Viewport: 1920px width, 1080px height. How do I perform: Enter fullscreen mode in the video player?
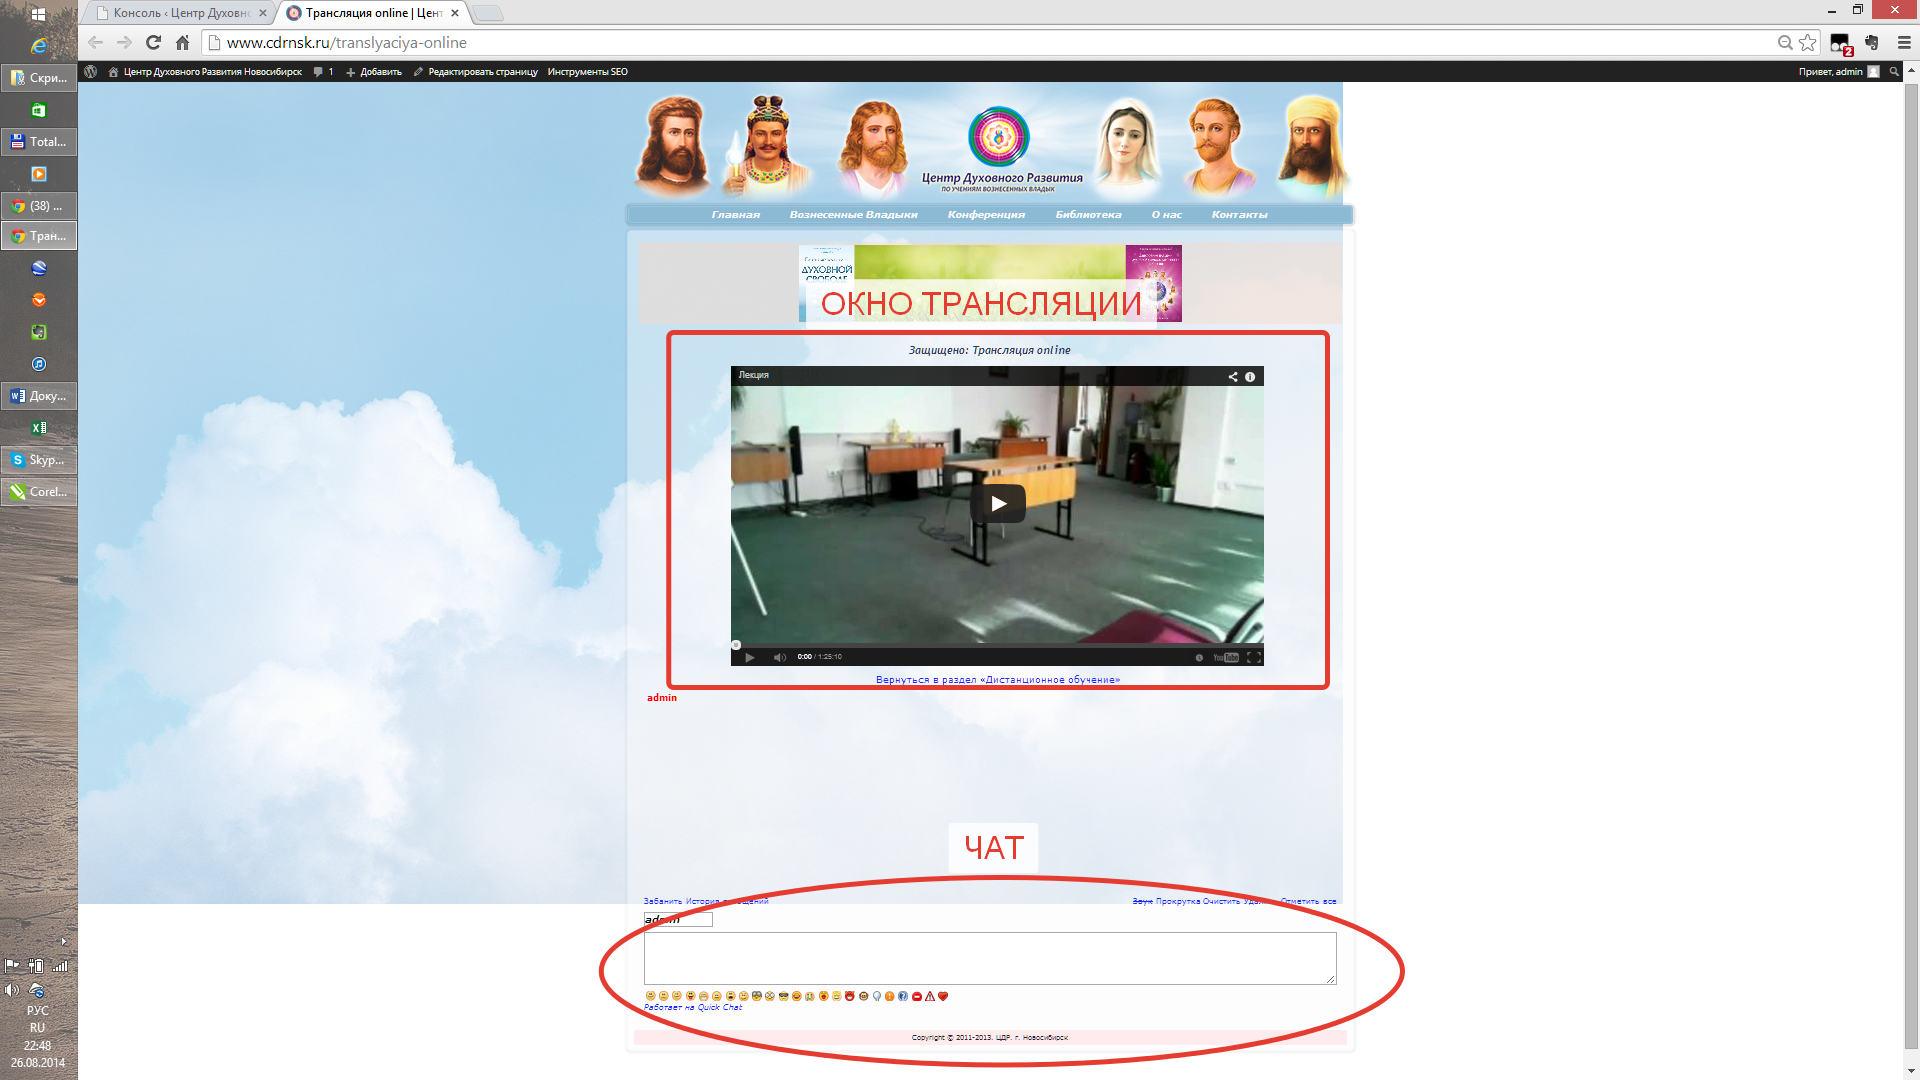coord(1253,657)
